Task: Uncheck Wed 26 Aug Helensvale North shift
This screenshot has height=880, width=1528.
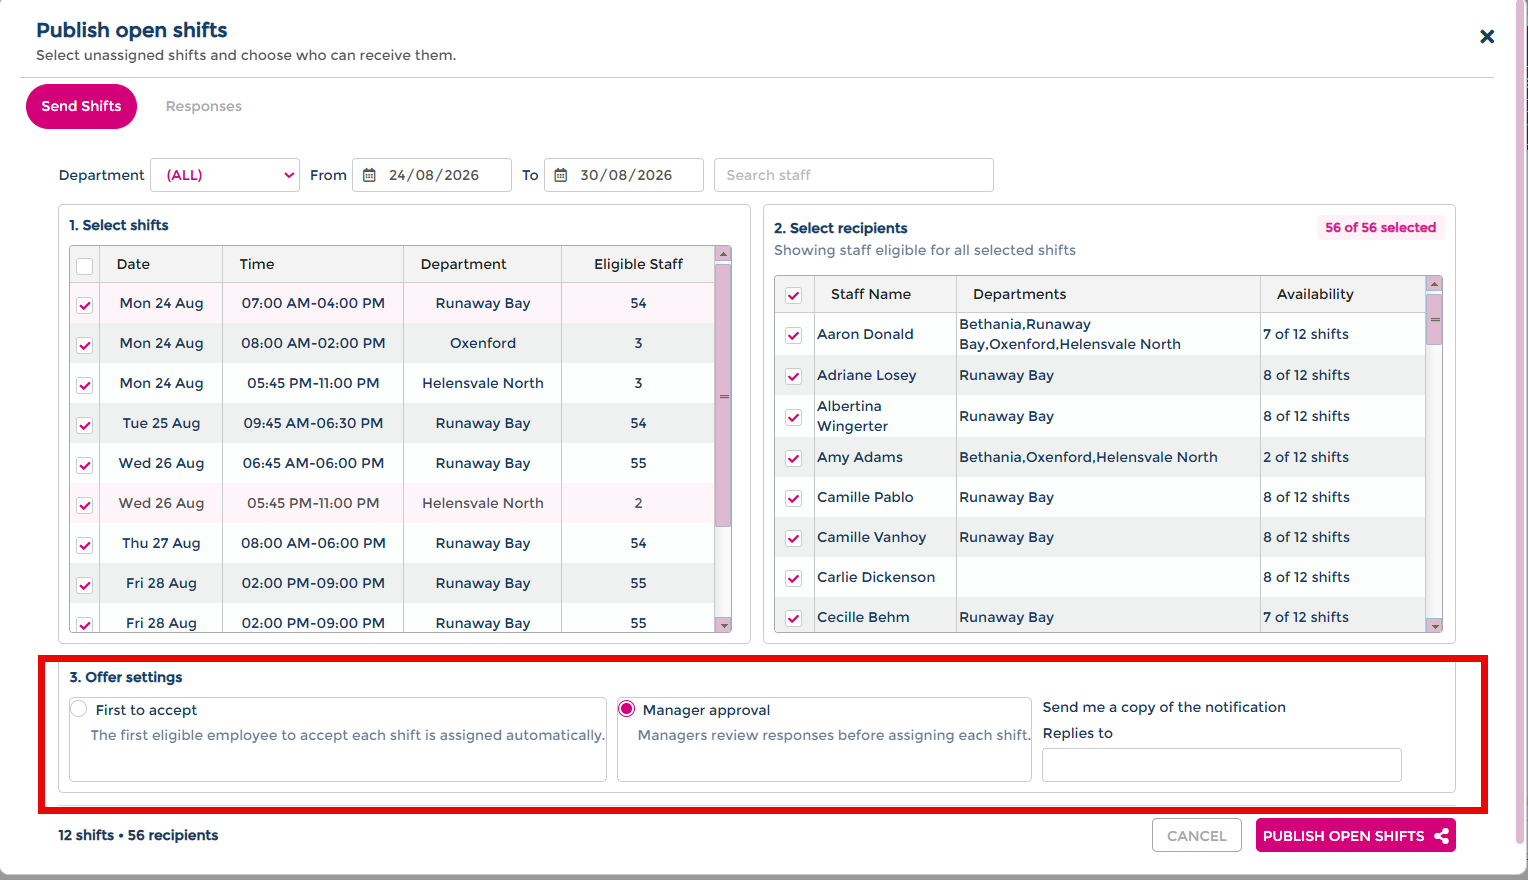Action: coord(85,505)
